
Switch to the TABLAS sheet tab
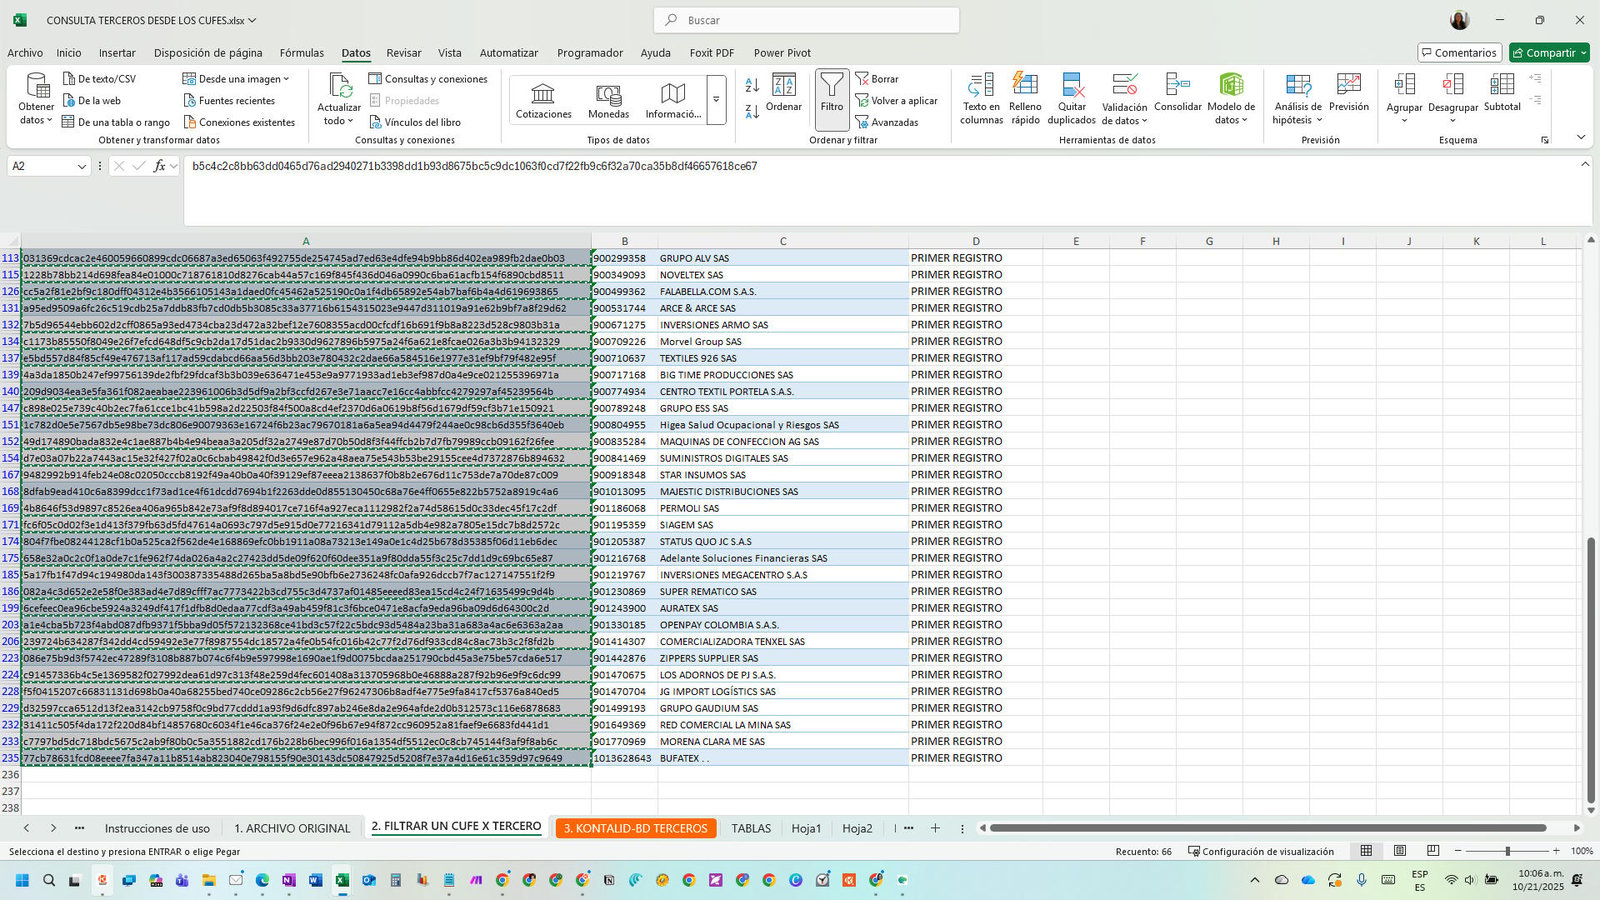click(751, 828)
